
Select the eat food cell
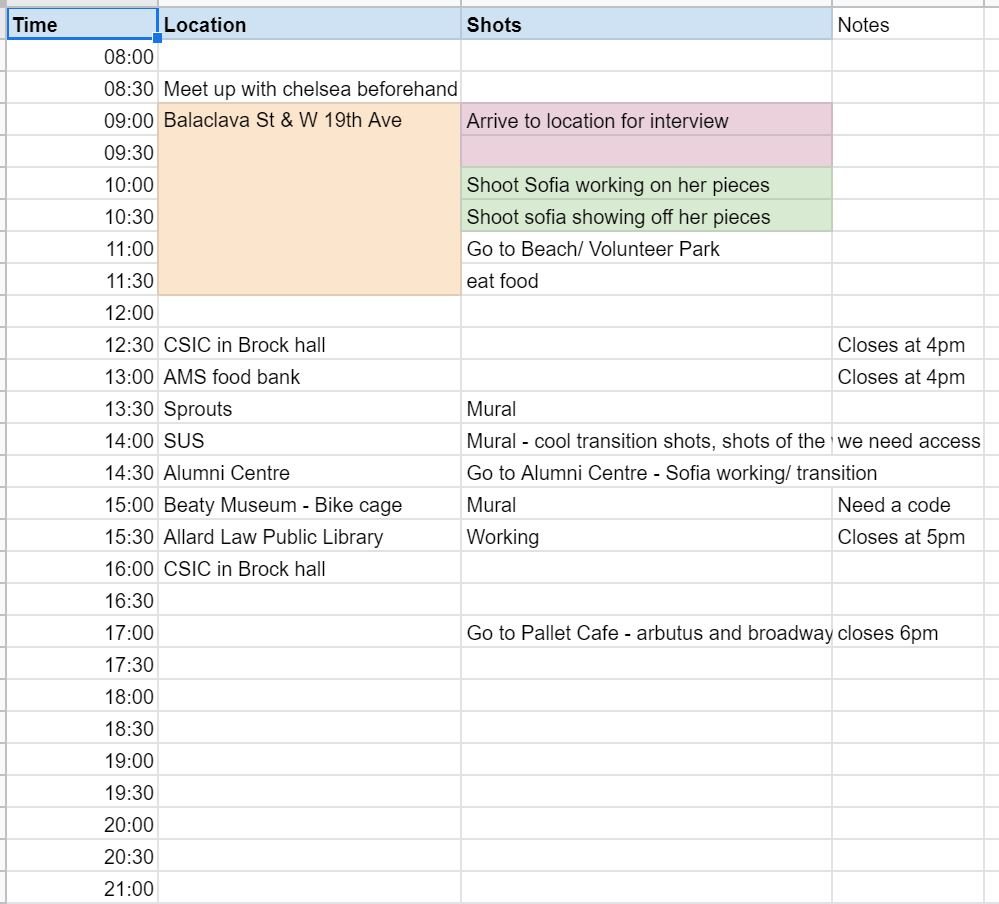pos(646,281)
